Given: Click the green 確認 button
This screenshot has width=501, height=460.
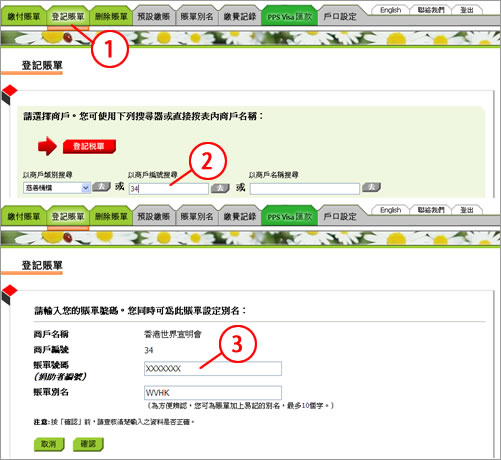Looking at the screenshot, I should coord(88,444).
